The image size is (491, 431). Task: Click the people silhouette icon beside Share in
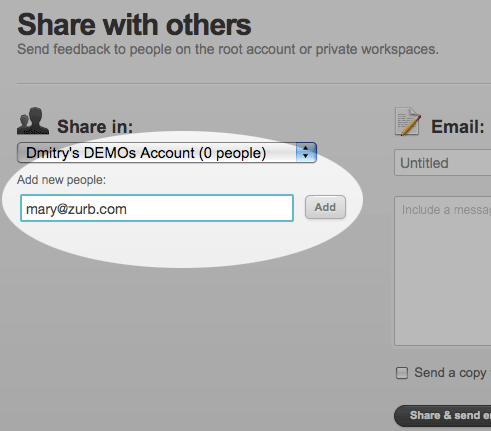pos(33,121)
